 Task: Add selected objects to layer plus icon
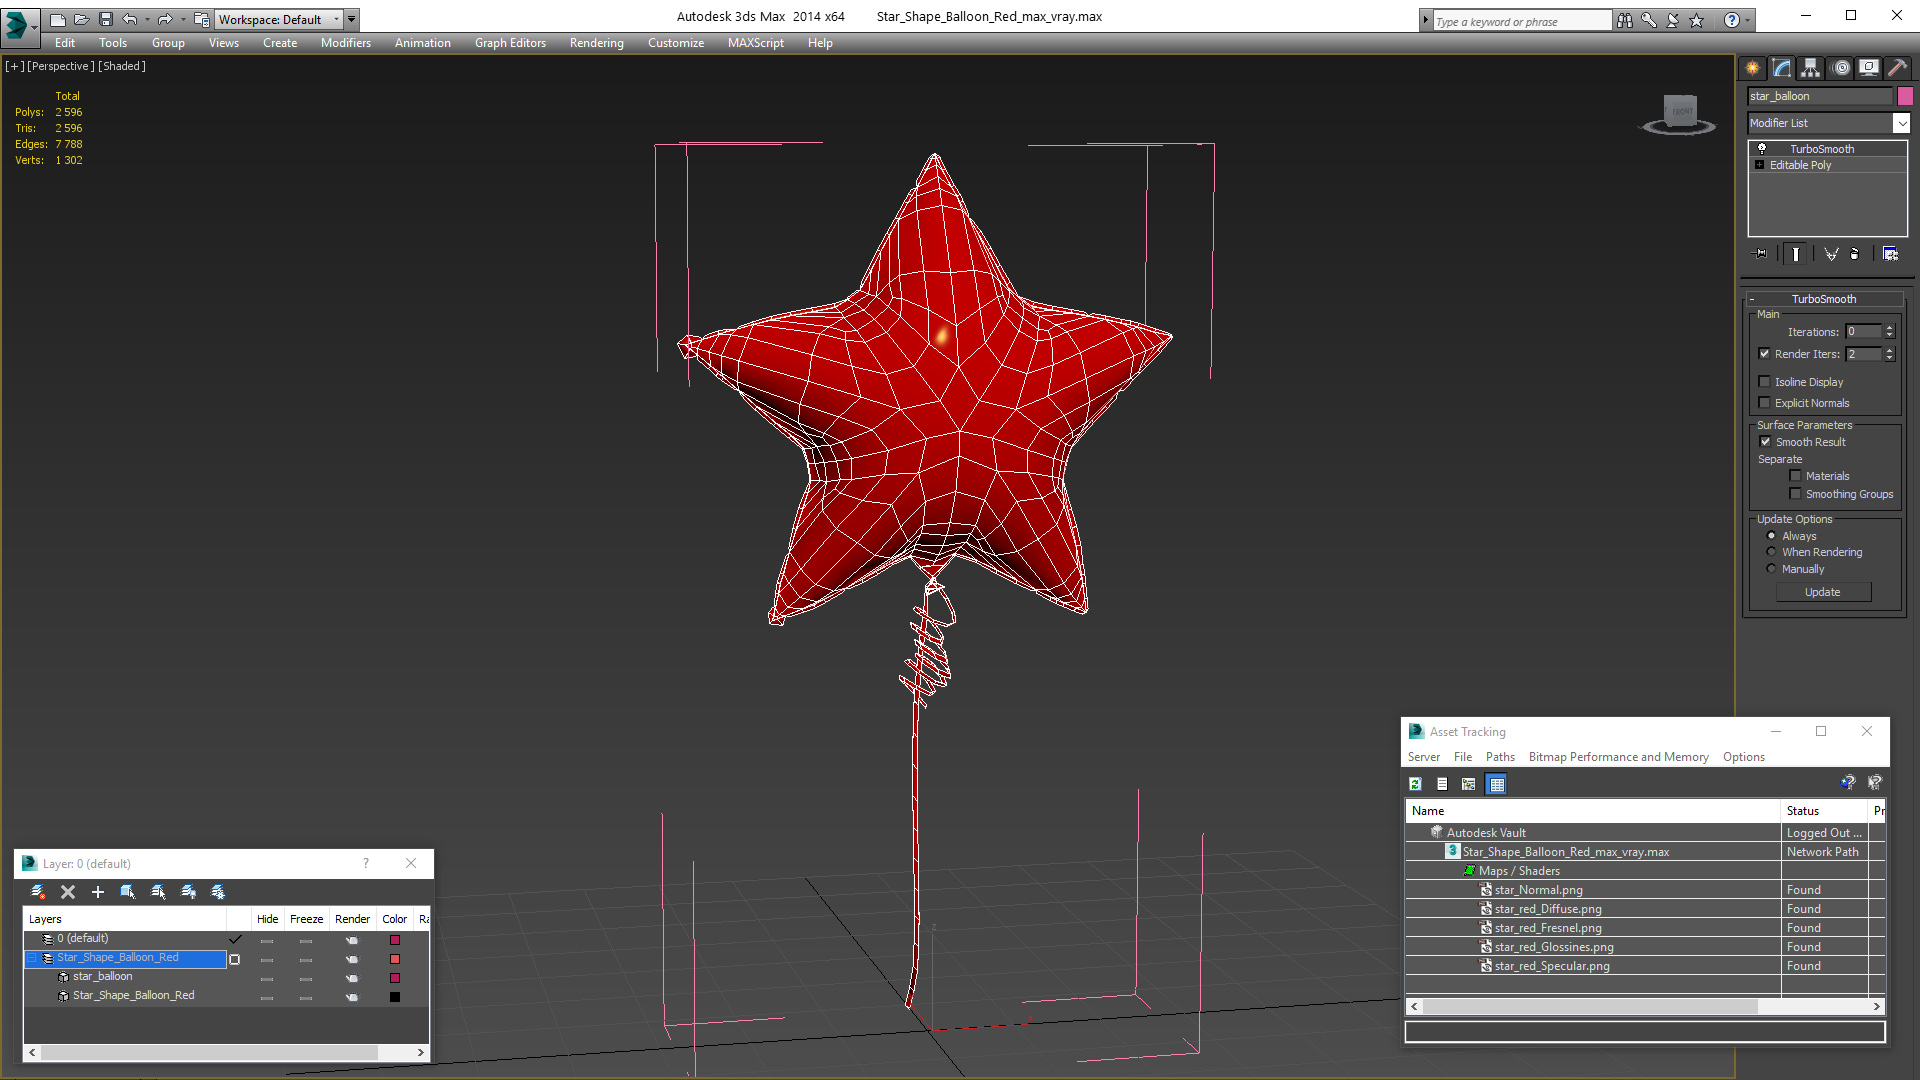click(98, 892)
